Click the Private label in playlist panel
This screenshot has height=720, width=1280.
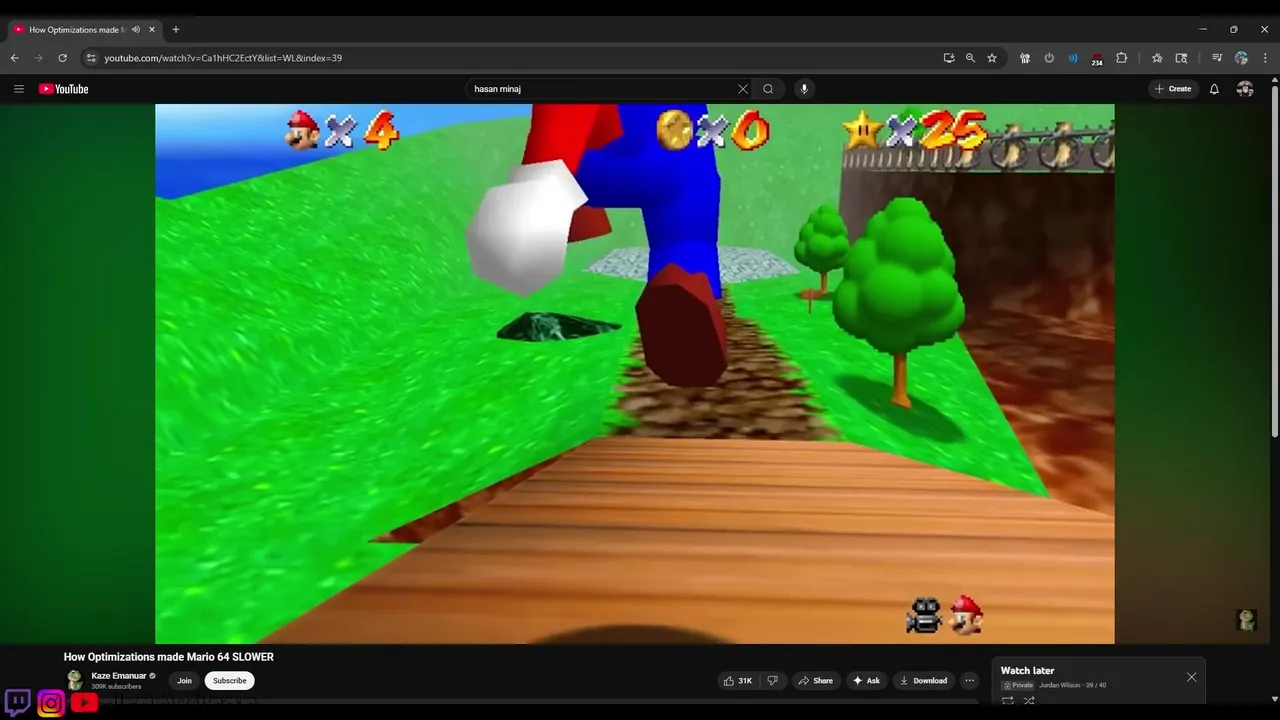pyautogui.click(x=1018, y=685)
